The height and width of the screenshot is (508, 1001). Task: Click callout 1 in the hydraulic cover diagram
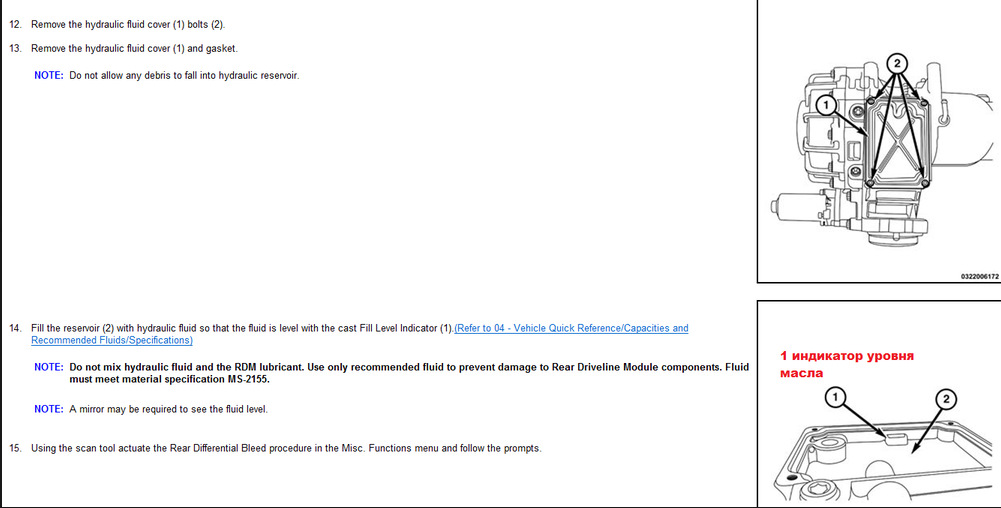826,105
